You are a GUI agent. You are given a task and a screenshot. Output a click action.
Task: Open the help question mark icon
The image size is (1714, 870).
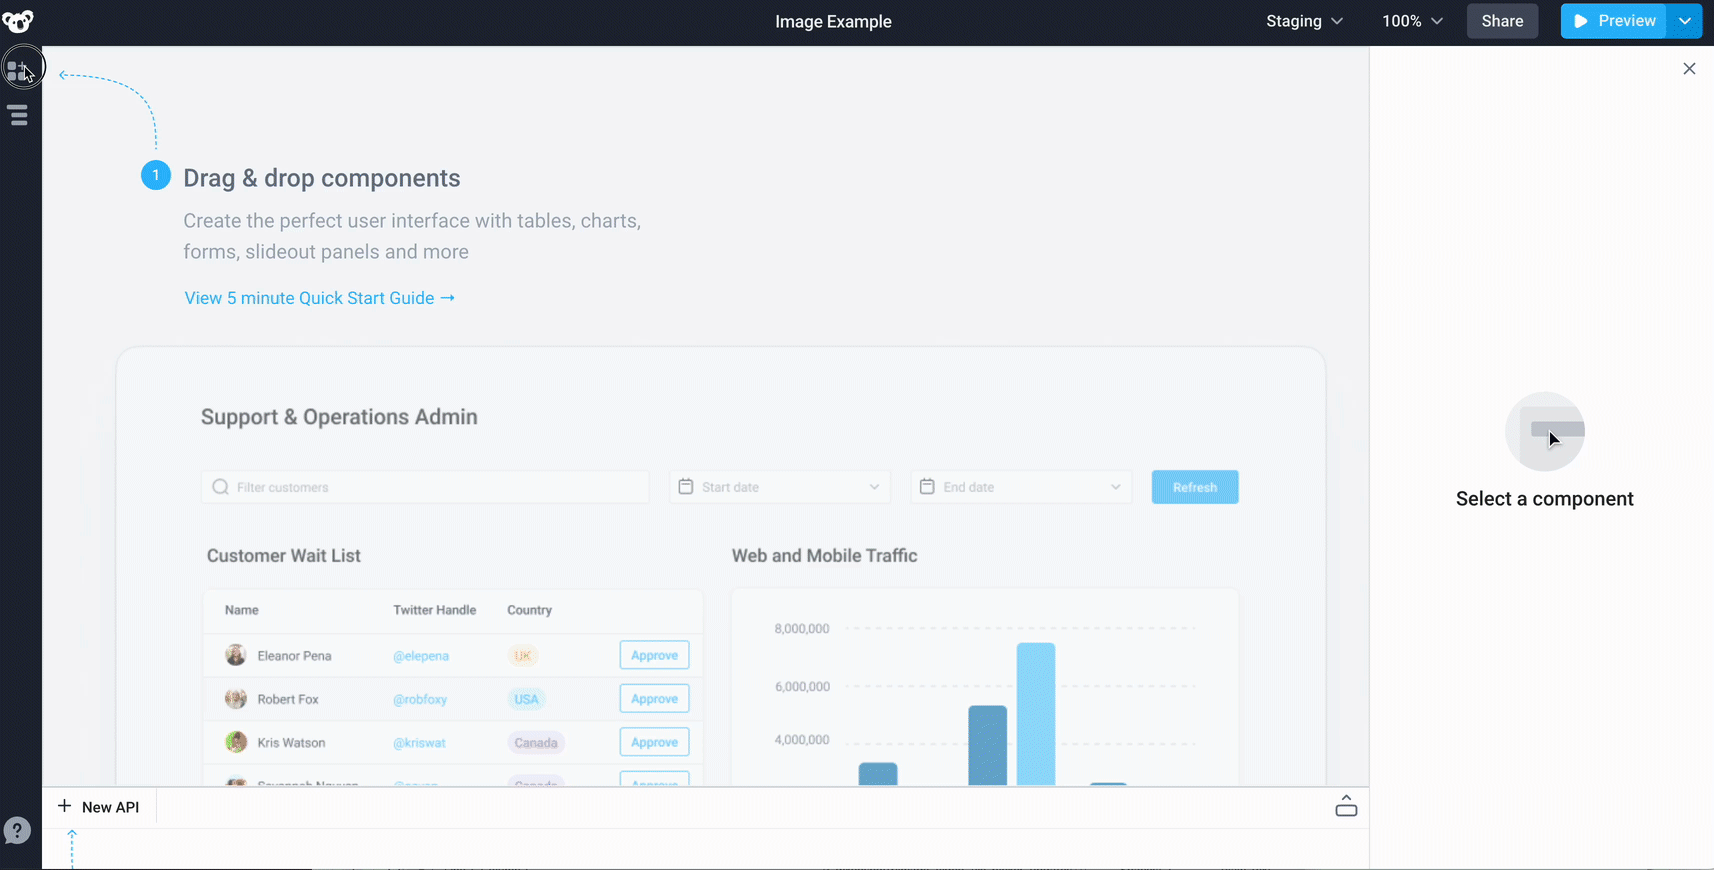[x=17, y=831]
